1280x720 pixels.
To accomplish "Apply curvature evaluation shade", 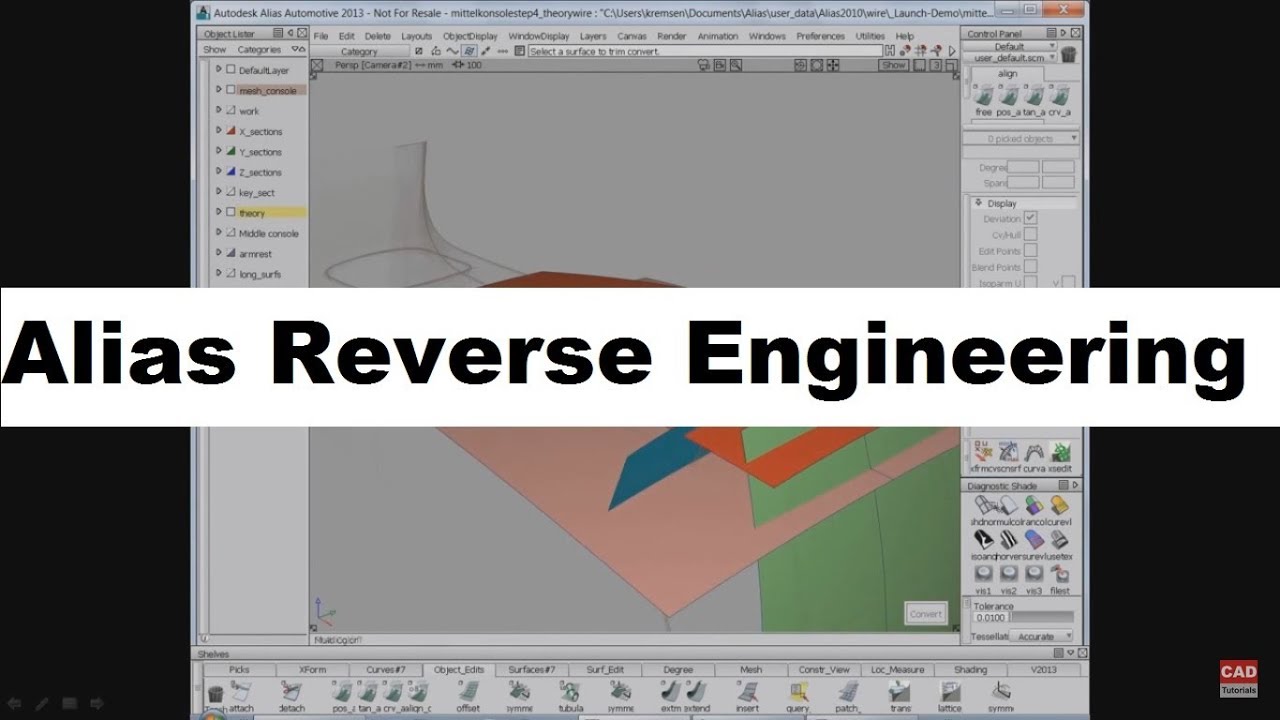I will (x=1059, y=506).
